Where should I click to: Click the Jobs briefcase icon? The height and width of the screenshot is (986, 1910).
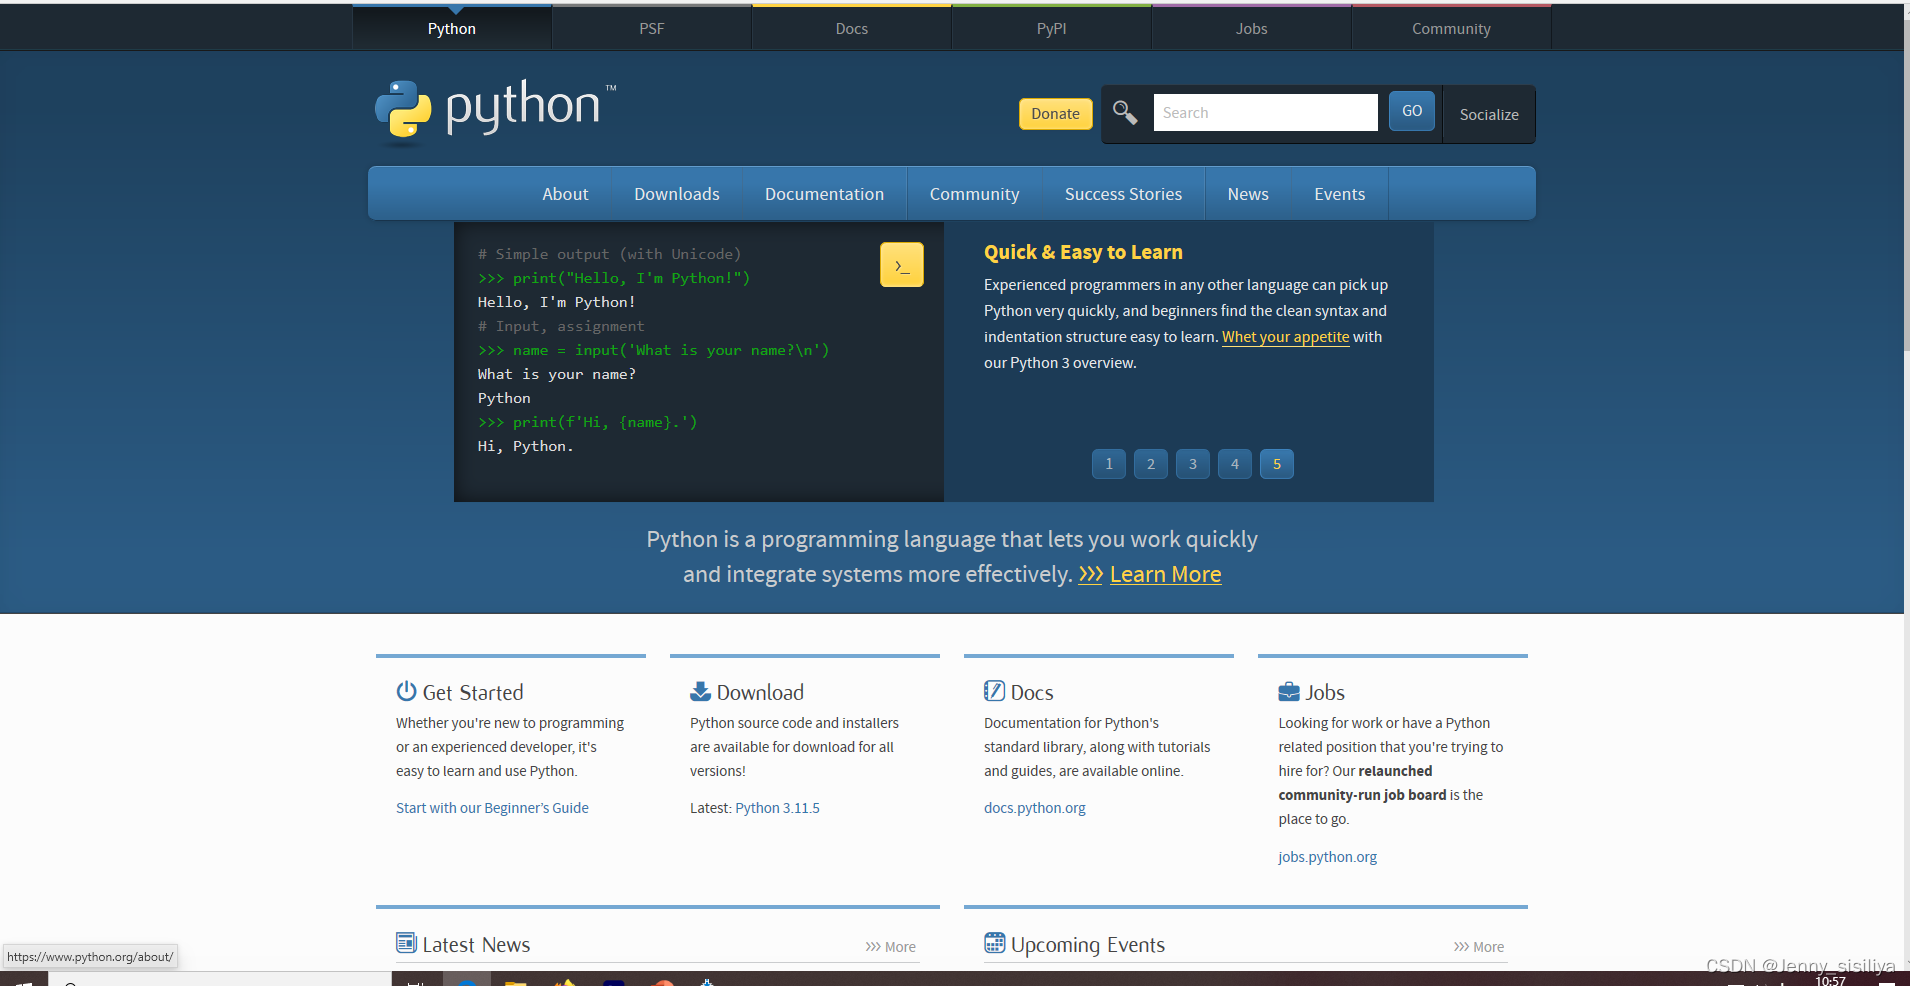pyautogui.click(x=1289, y=691)
